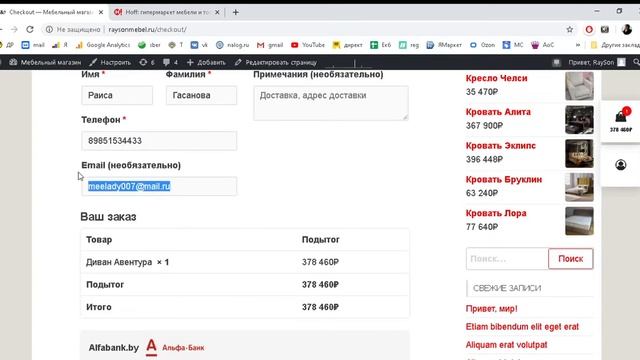Open a new browser tab

[x=236, y=12]
